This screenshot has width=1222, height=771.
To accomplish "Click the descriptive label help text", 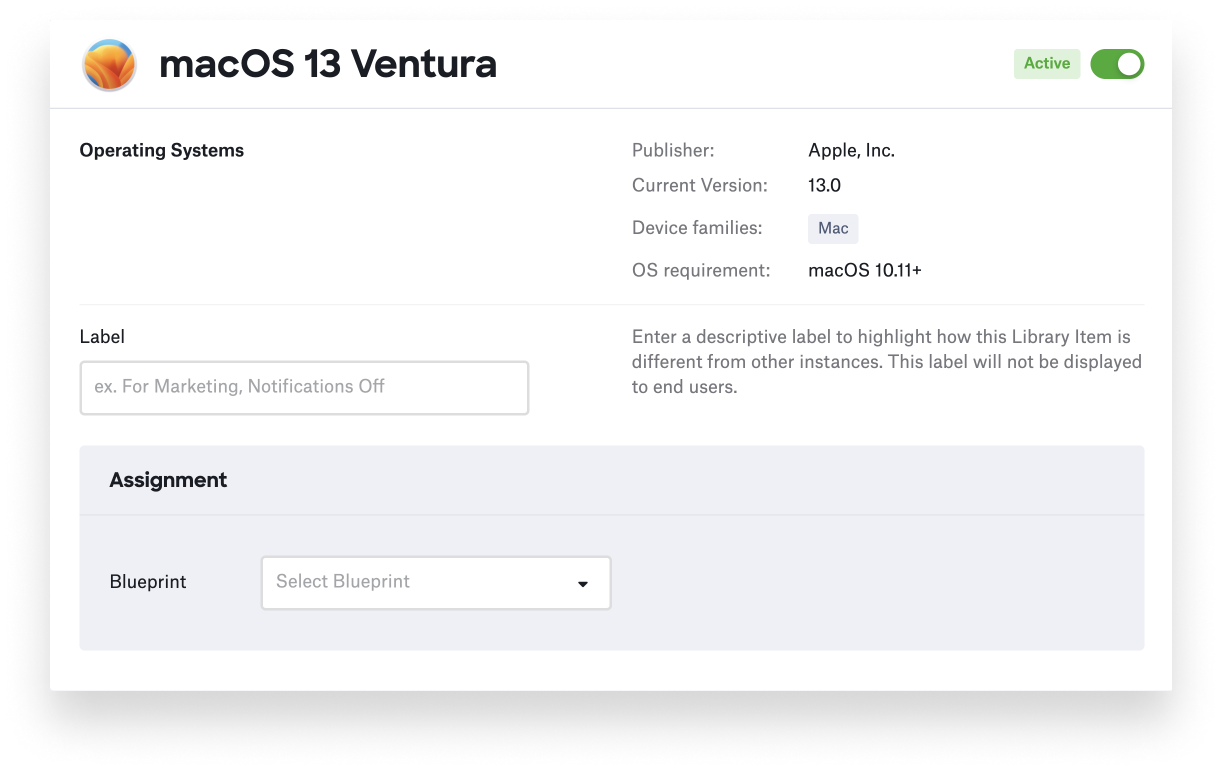I will (886, 362).
